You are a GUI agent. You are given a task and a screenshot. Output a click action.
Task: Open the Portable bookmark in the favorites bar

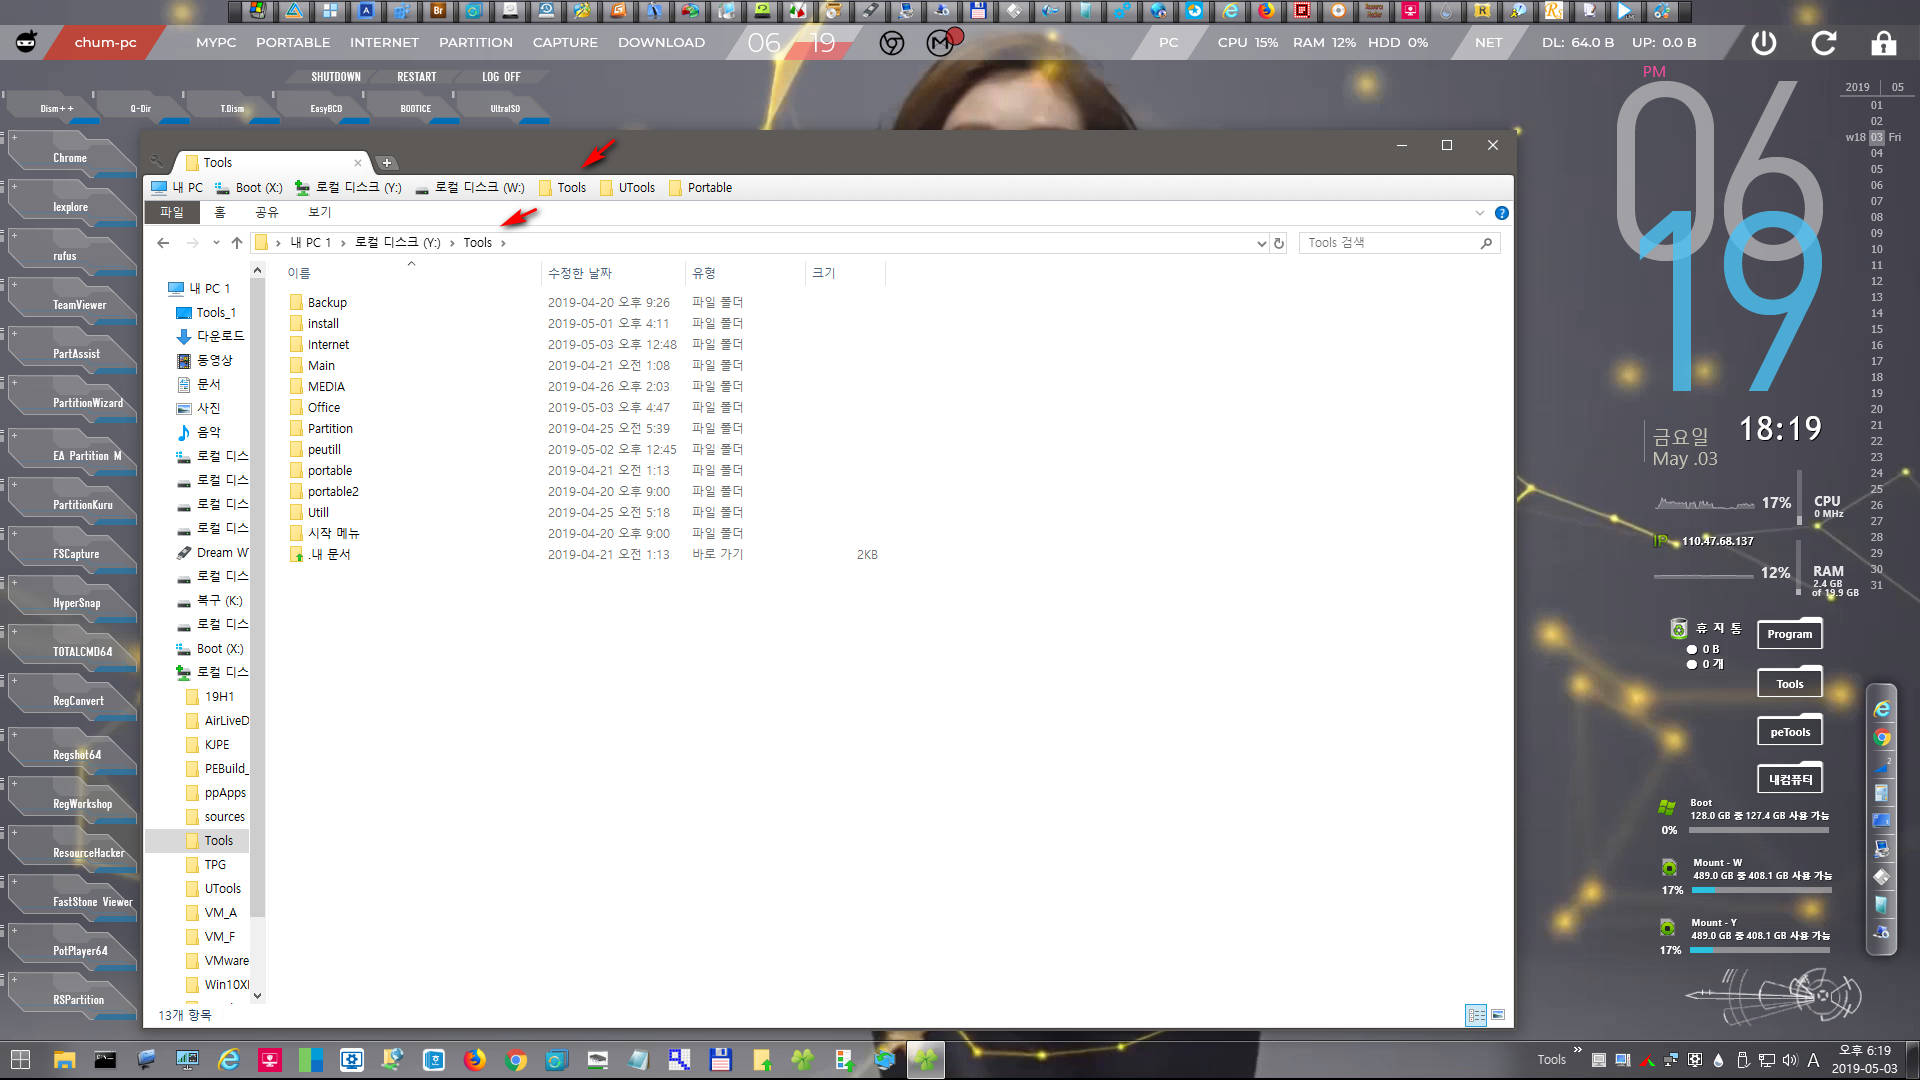point(700,187)
